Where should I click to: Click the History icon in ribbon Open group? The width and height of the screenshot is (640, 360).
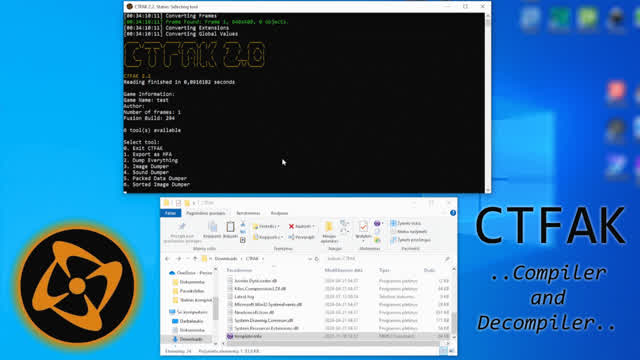click(x=377, y=240)
